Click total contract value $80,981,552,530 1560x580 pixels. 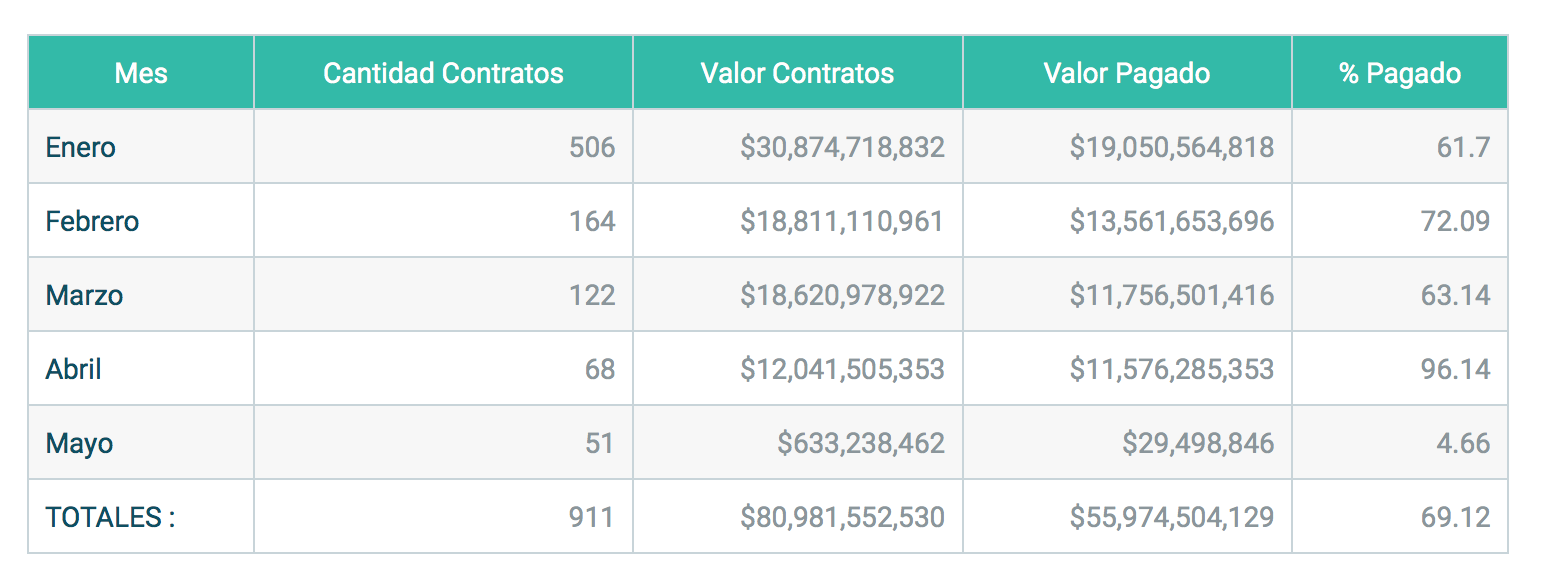[842, 517]
